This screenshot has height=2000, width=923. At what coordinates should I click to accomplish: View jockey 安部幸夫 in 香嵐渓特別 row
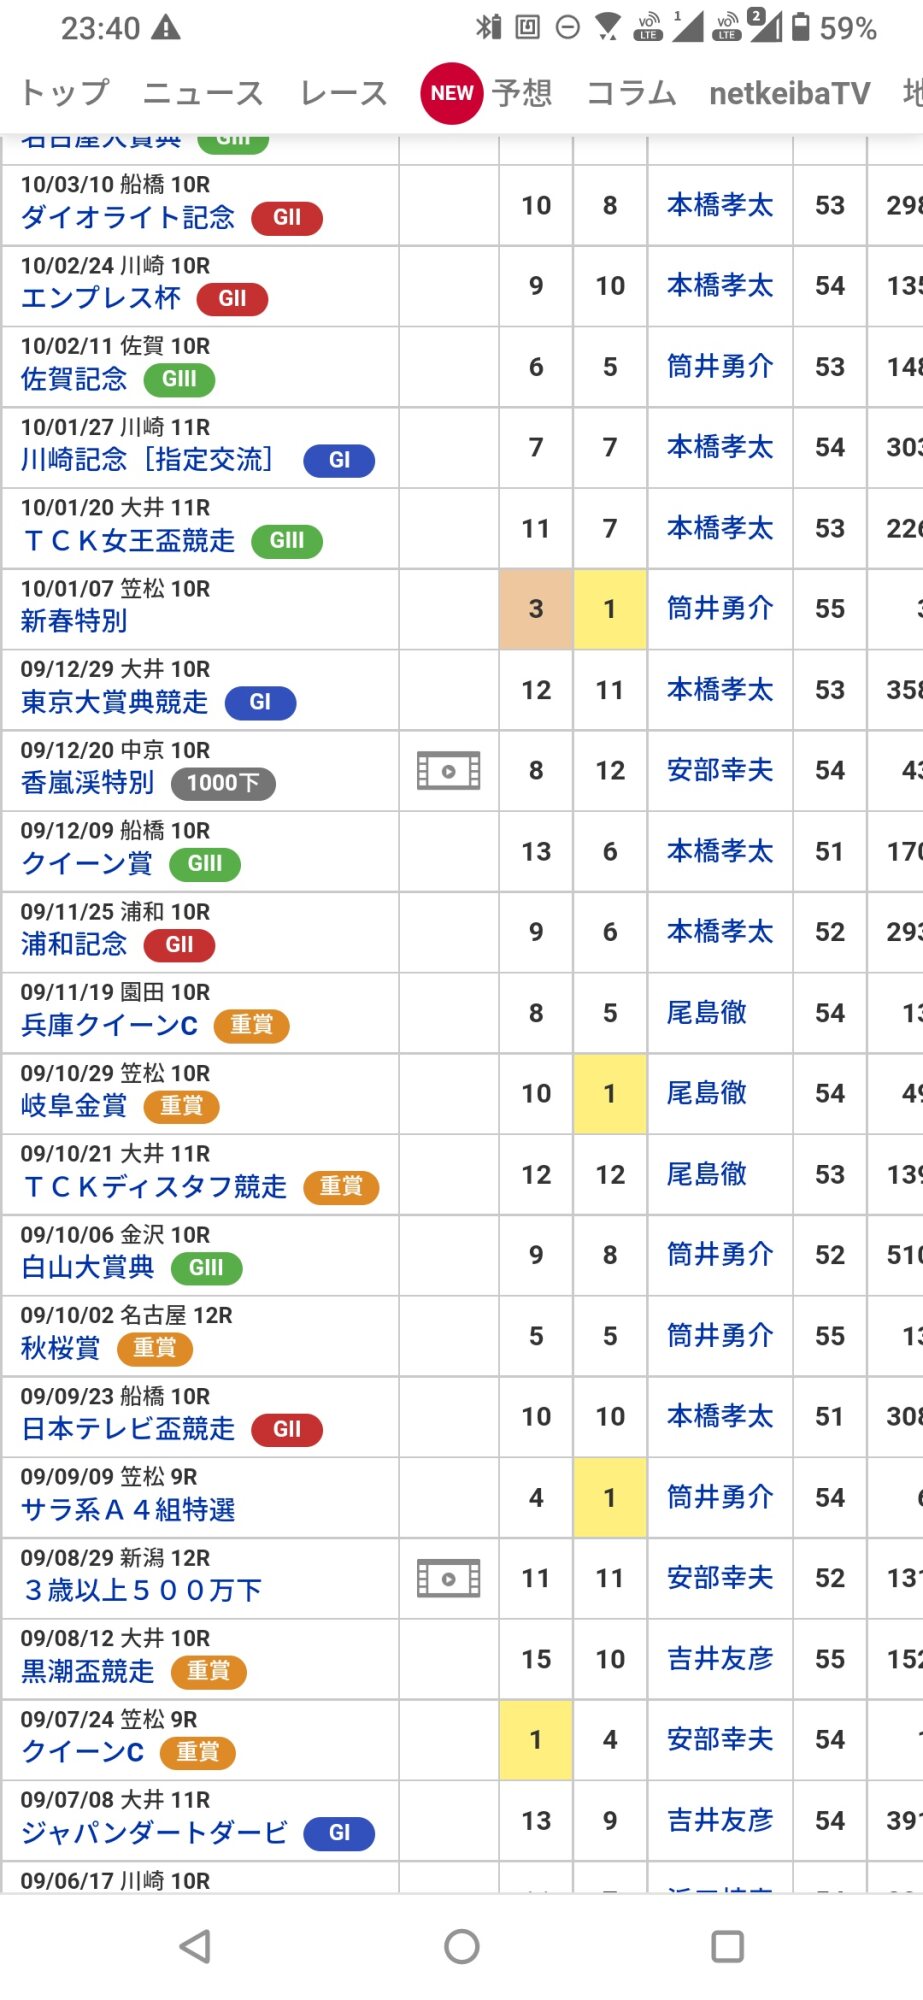tap(720, 770)
